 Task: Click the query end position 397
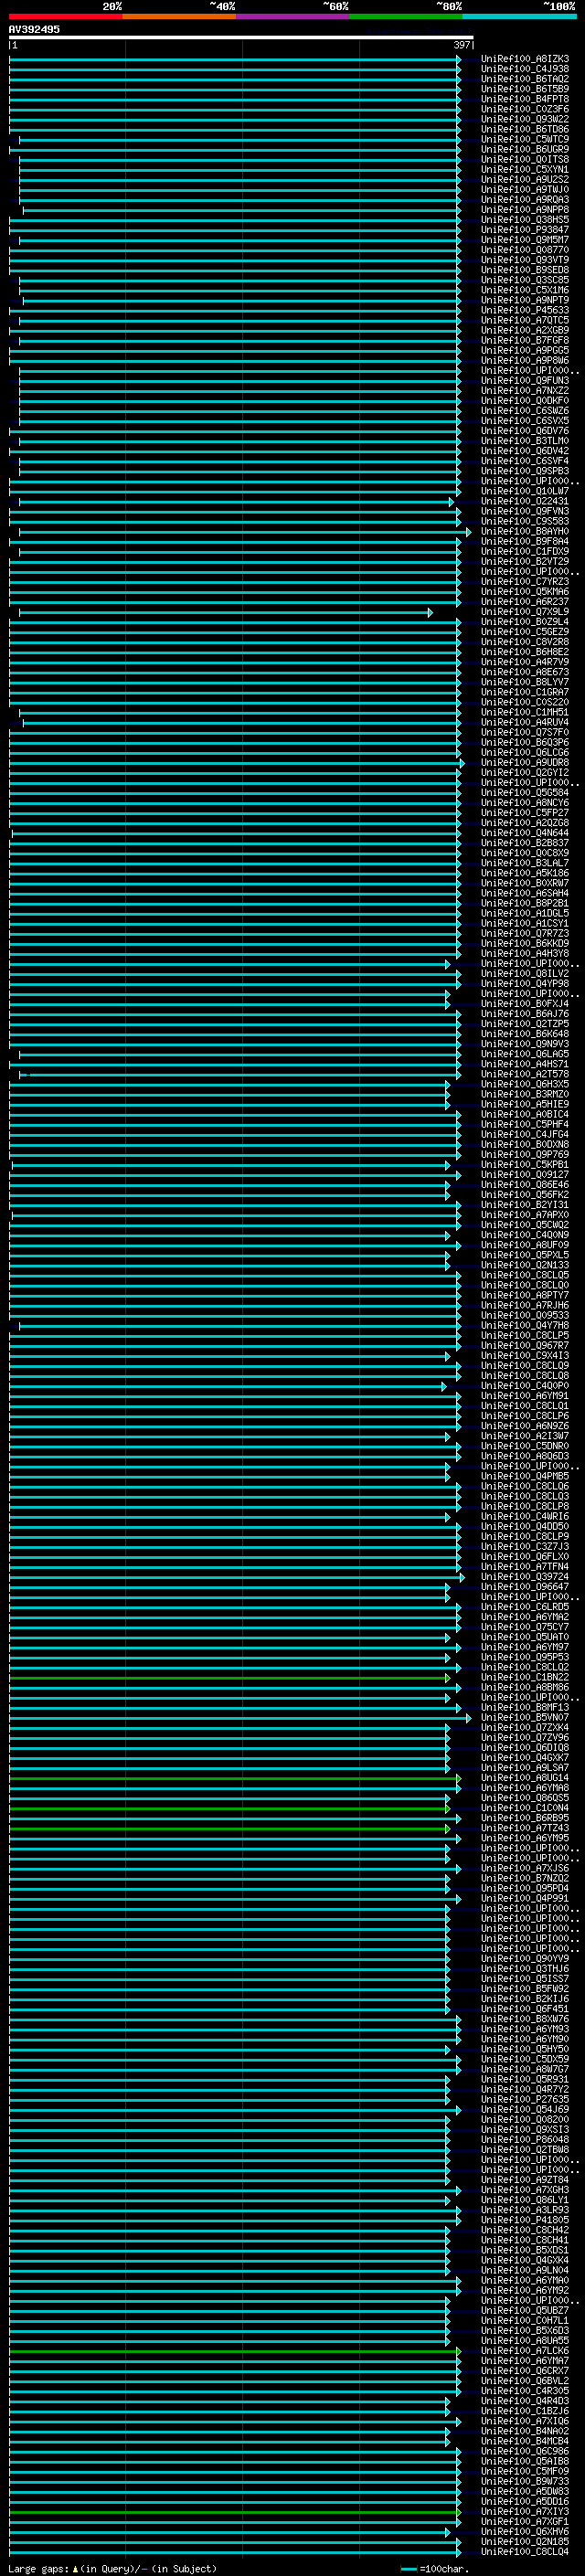click(462, 45)
